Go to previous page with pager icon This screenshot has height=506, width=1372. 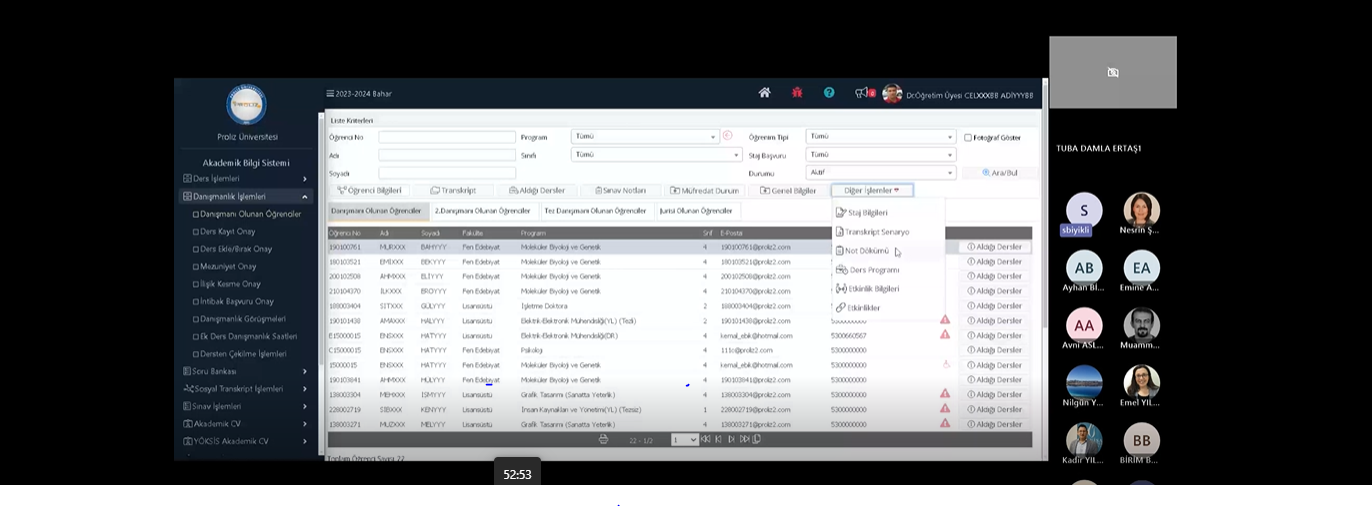click(718, 439)
